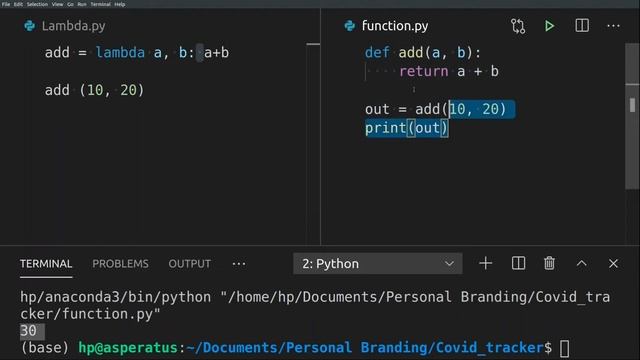Click the 'print(out)' line
This screenshot has height=360, width=640.
point(407,128)
